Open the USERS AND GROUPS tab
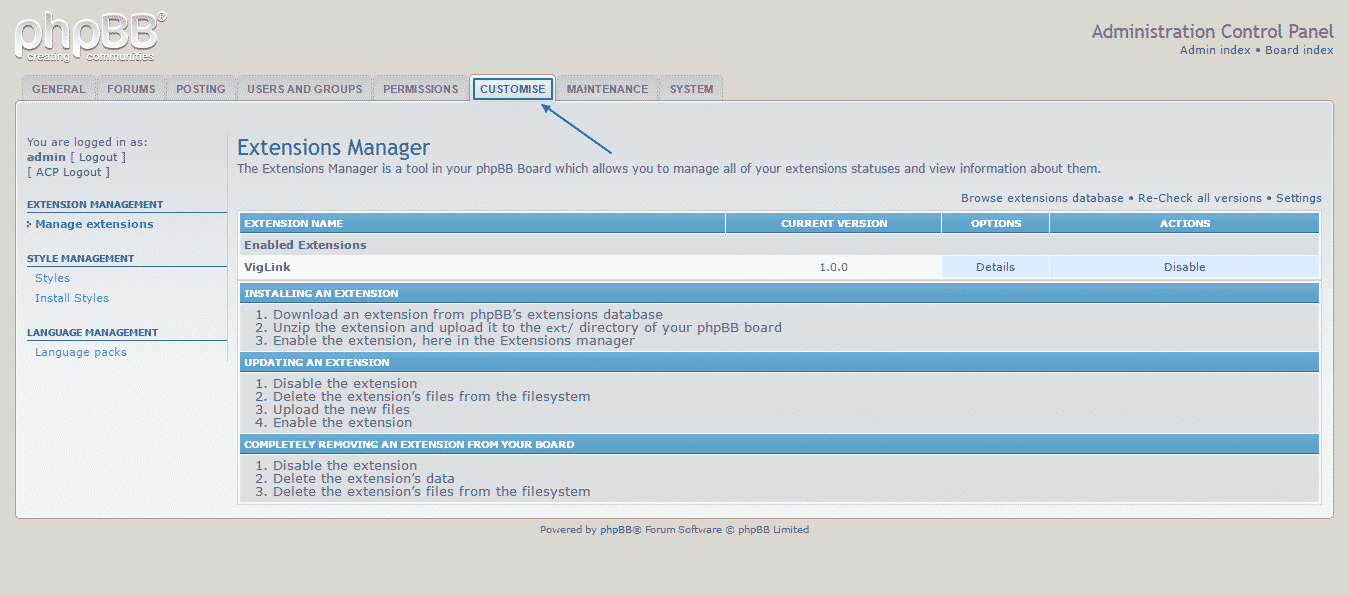Screen dimensions: 1349x596 click(x=304, y=88)
